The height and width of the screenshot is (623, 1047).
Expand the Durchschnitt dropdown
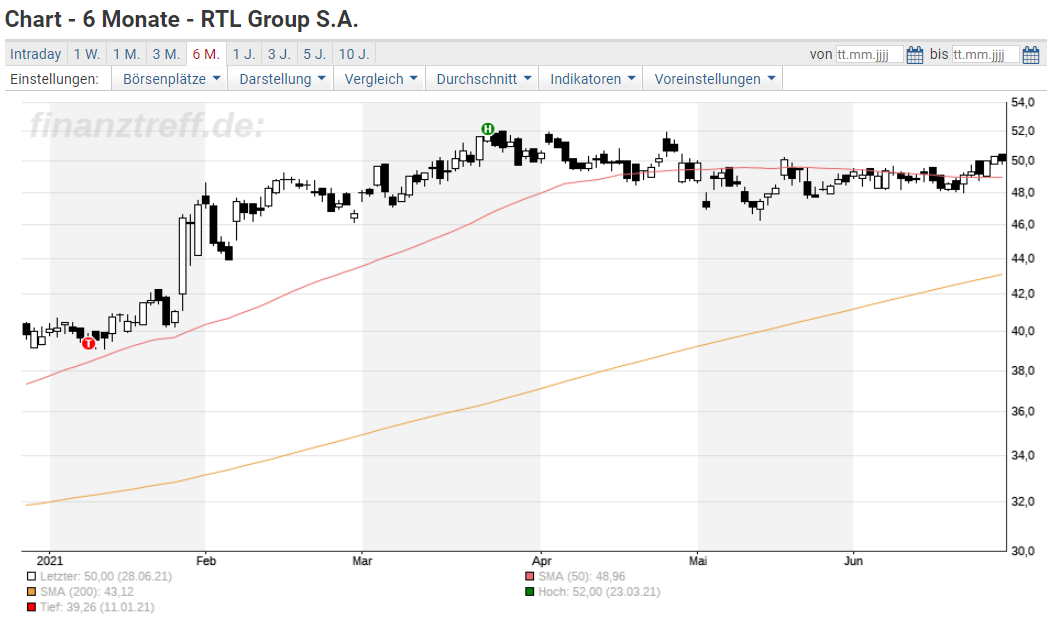(483, 79)
